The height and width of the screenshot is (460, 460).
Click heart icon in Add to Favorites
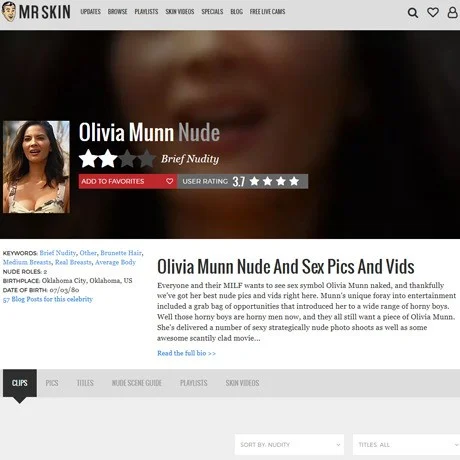click(x=169, y=181)
